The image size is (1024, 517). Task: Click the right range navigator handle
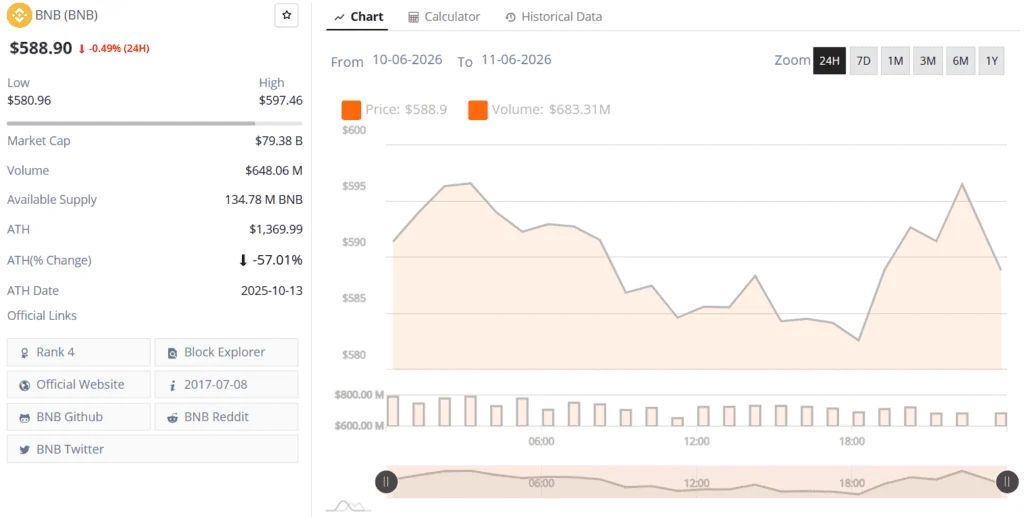(1007, 482)
